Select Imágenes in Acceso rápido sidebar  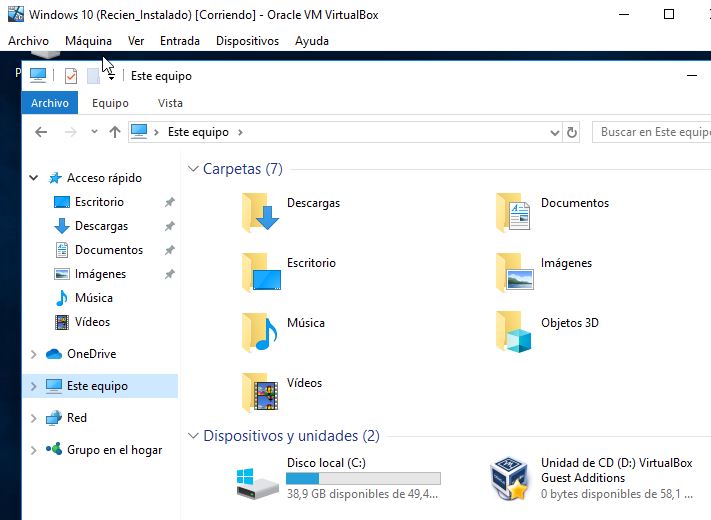click(100, 274)
